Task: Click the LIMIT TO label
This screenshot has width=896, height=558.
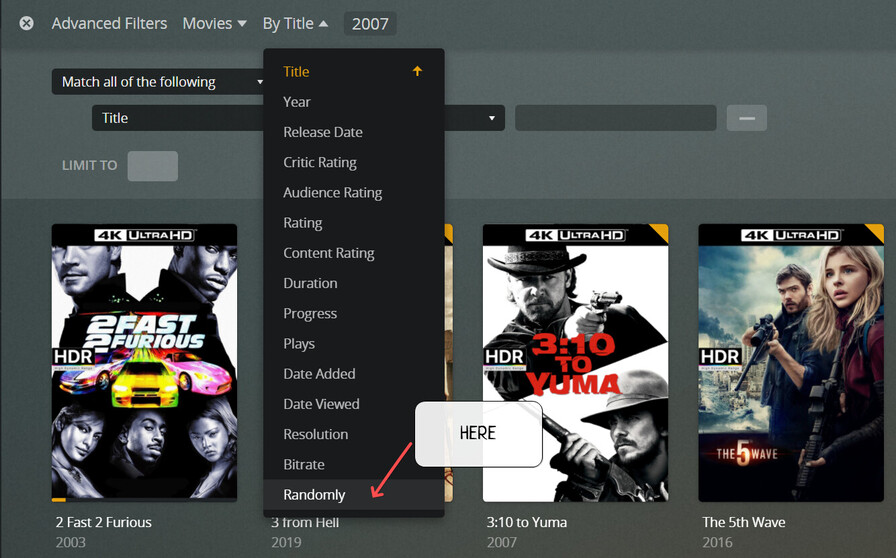Action: click(x=89, y=165)
